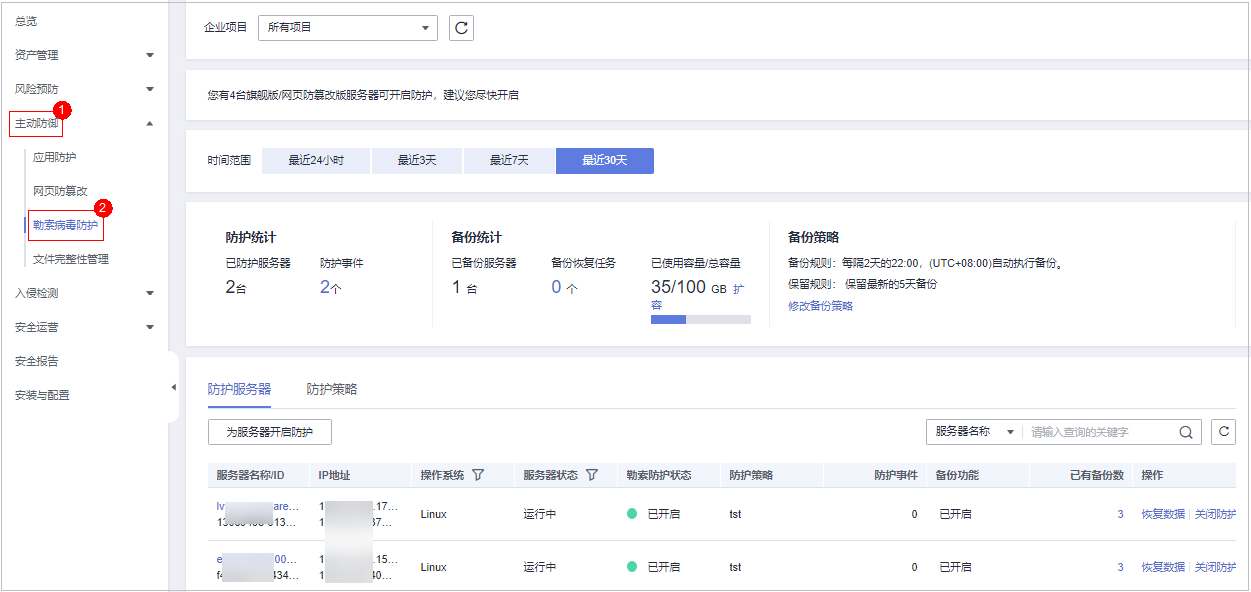Click refresh icon beside enterprise project dropdown

click(x=461, y=28)
